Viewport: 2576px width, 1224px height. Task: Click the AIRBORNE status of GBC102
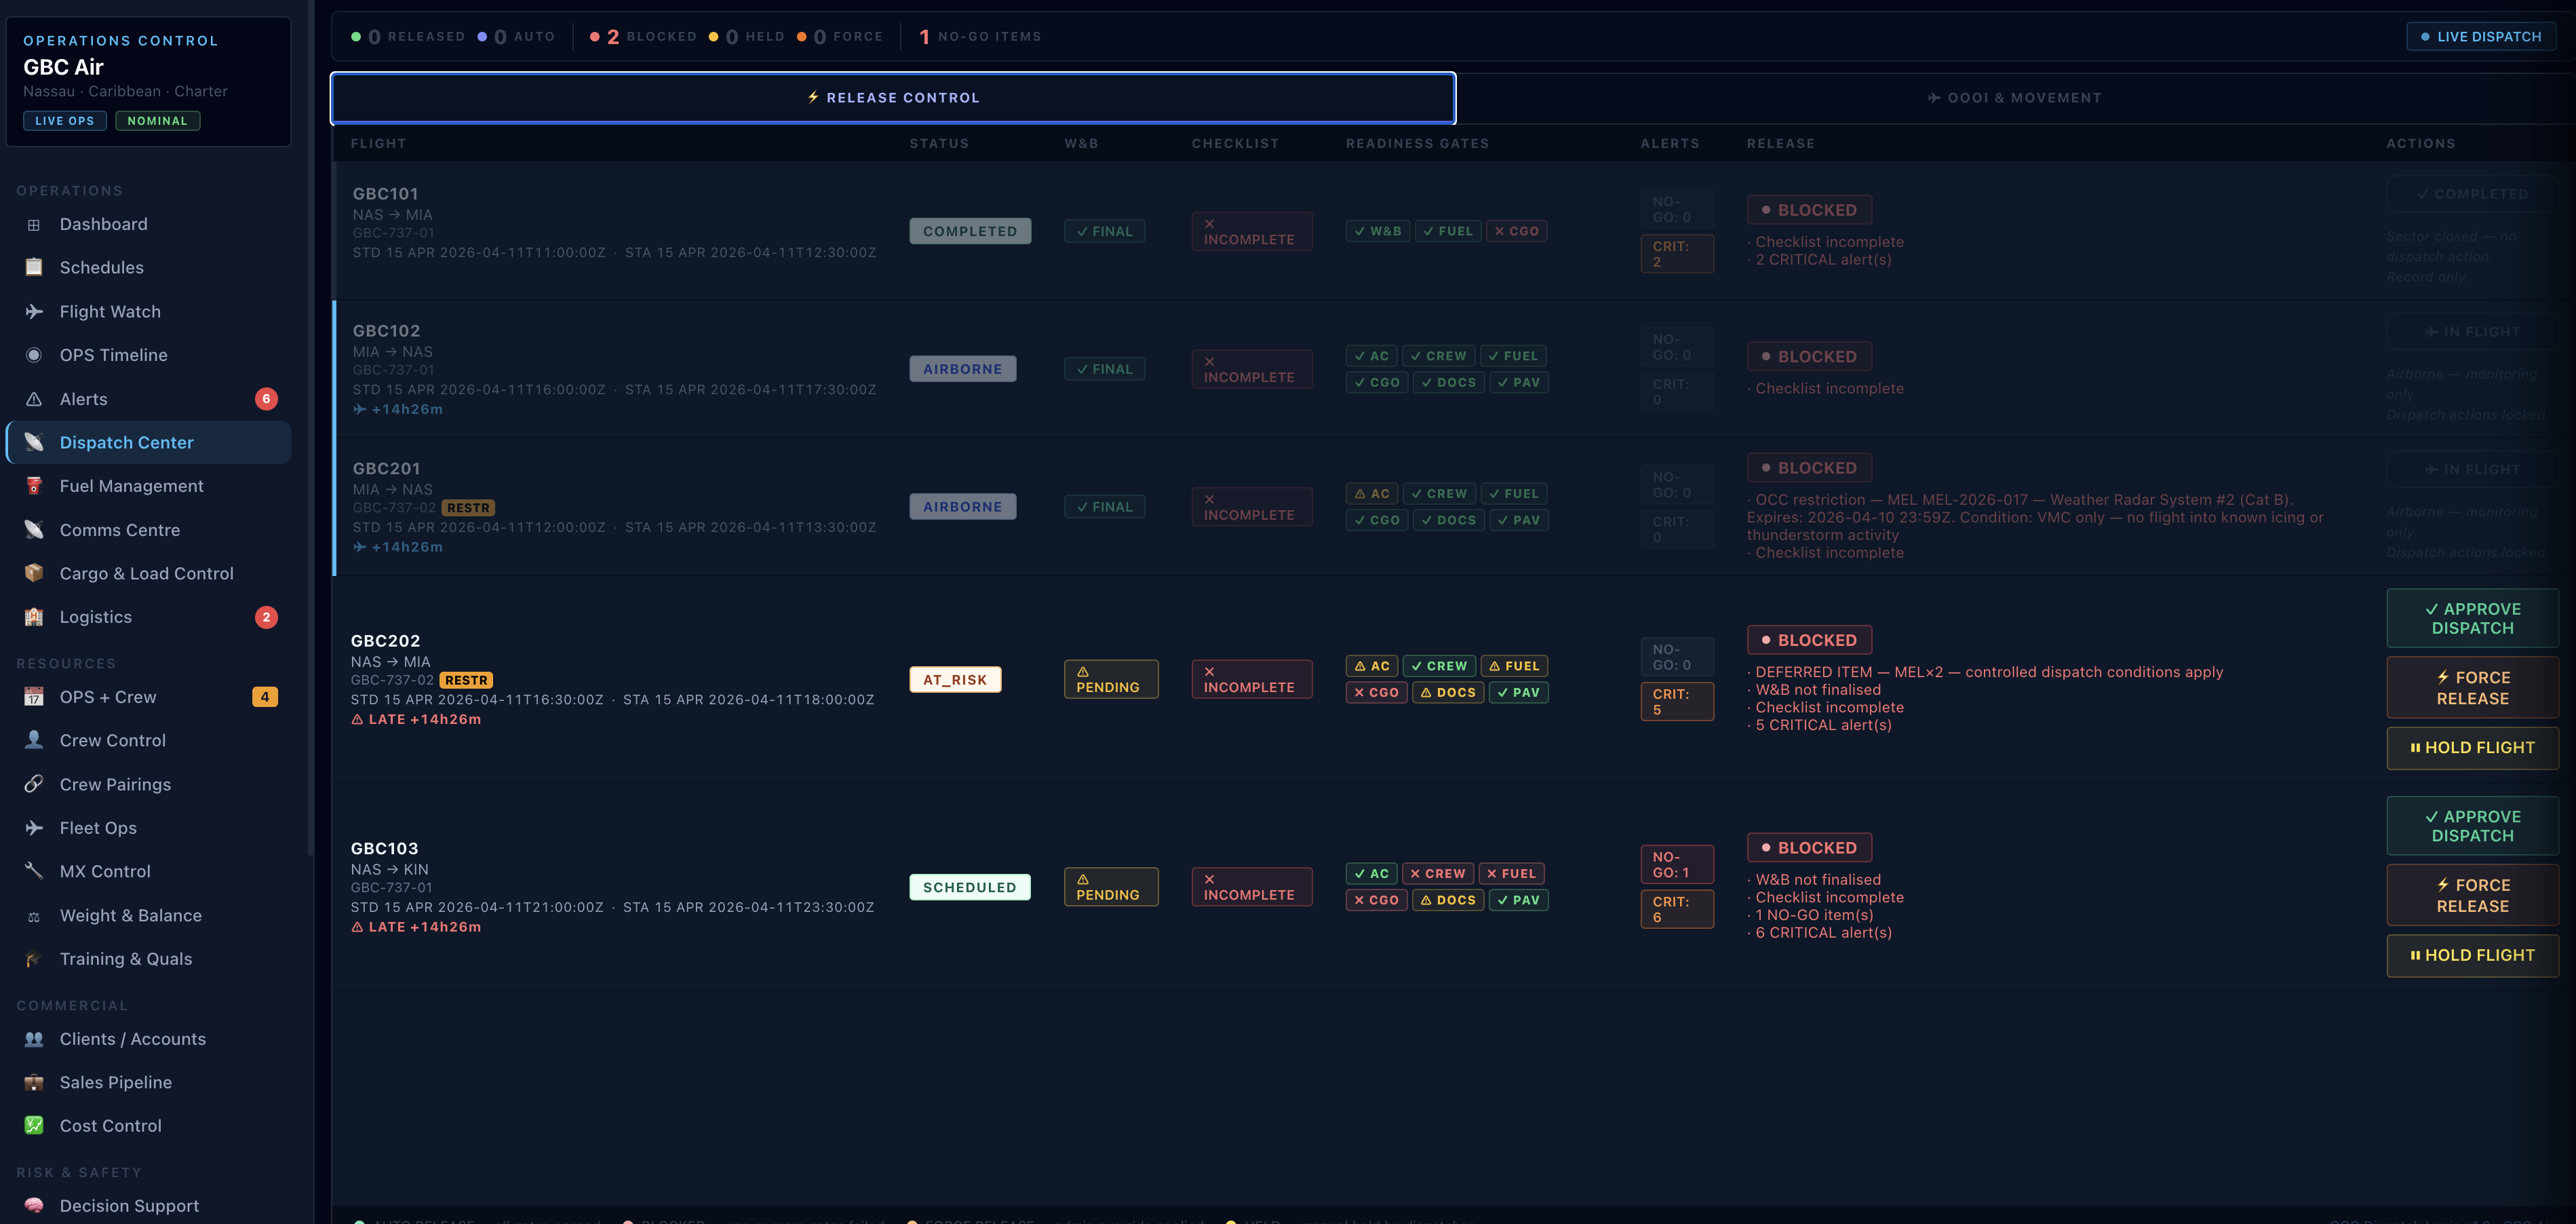(962, 369)
